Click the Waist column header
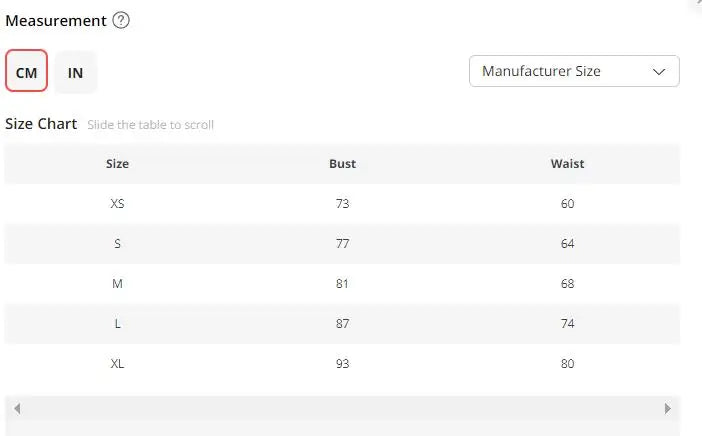 coord(567,164)
